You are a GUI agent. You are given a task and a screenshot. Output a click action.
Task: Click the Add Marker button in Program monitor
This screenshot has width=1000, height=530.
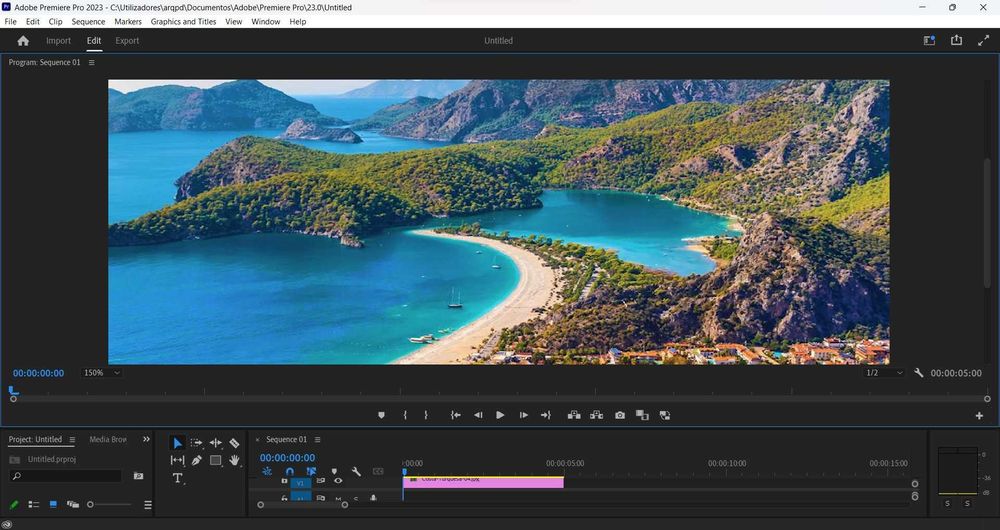381,415
